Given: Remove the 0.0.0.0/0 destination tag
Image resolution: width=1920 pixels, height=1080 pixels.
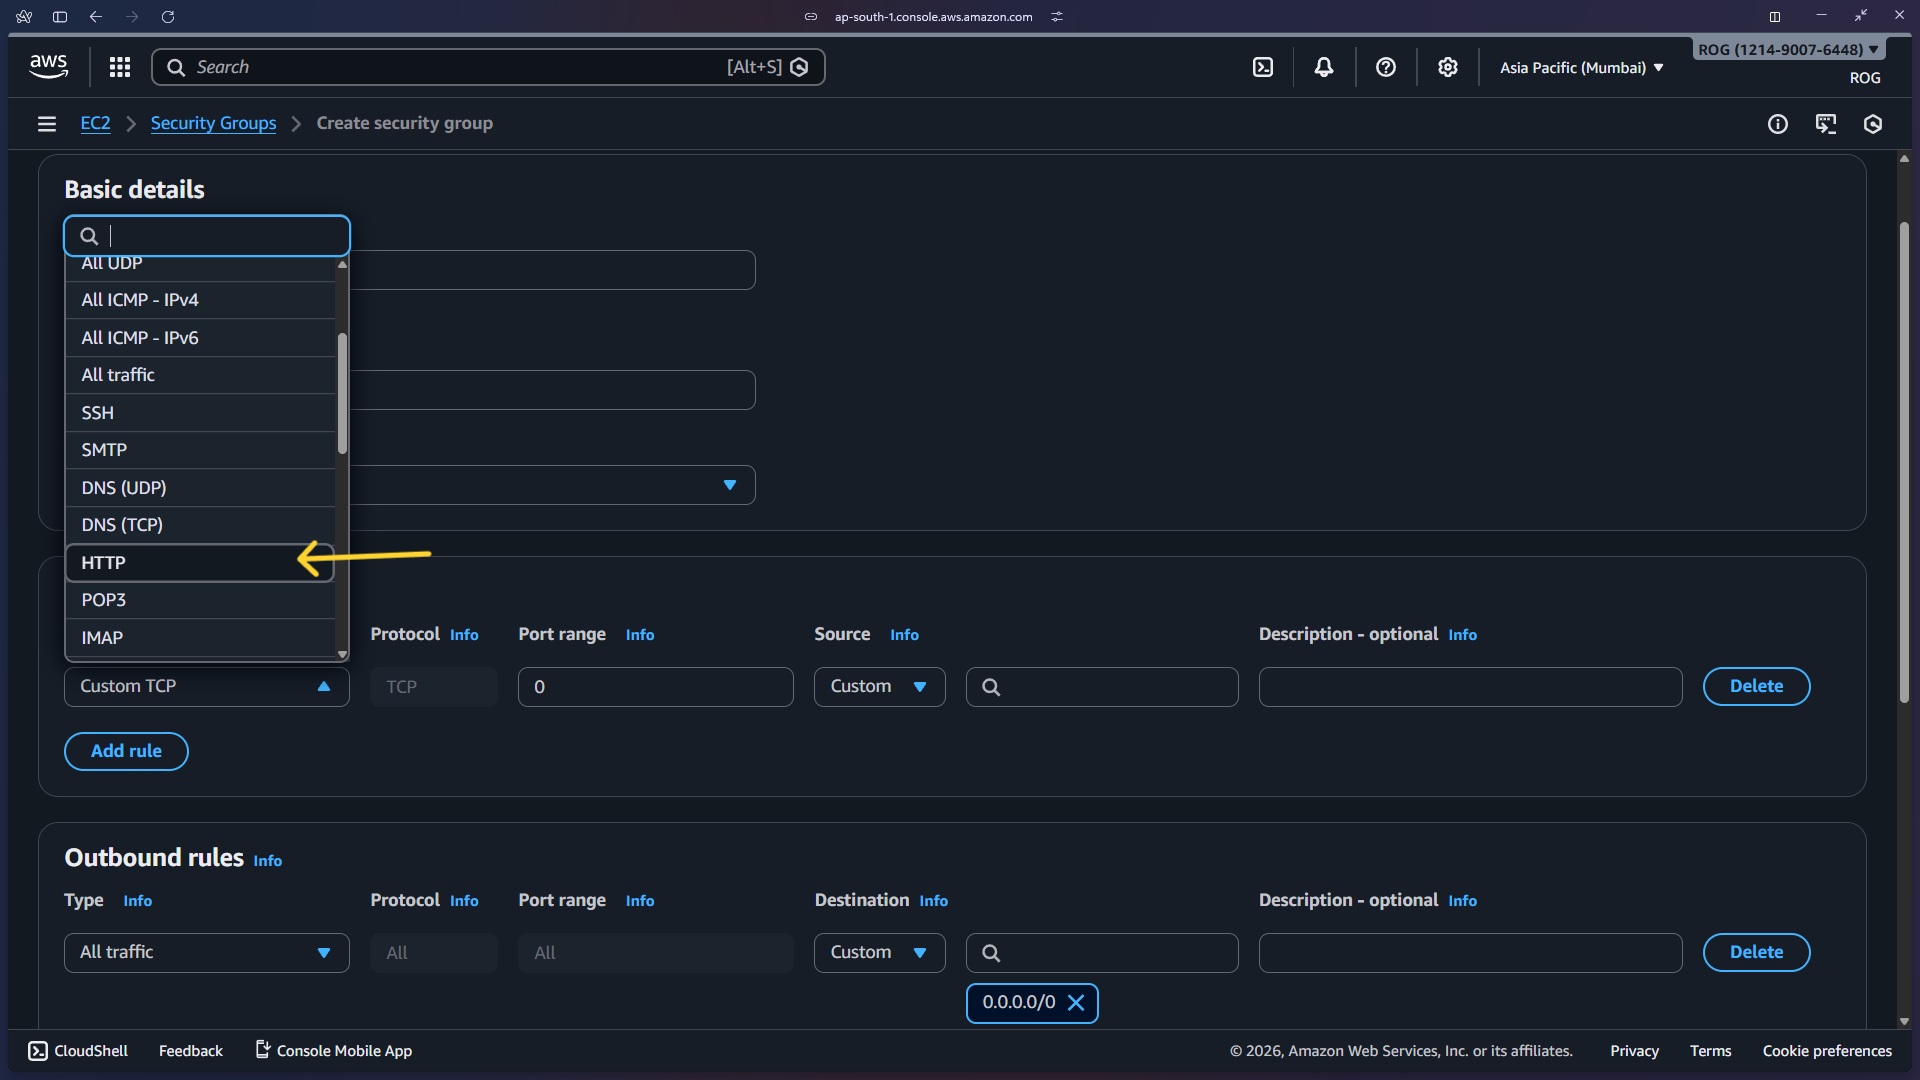Looking at the screenshot, I should point(1077,1002).
